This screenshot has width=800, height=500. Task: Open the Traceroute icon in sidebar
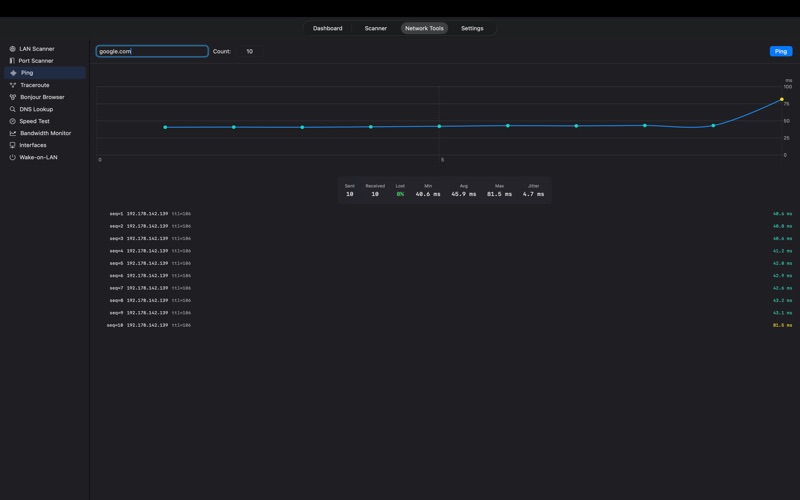click(13, 85)
